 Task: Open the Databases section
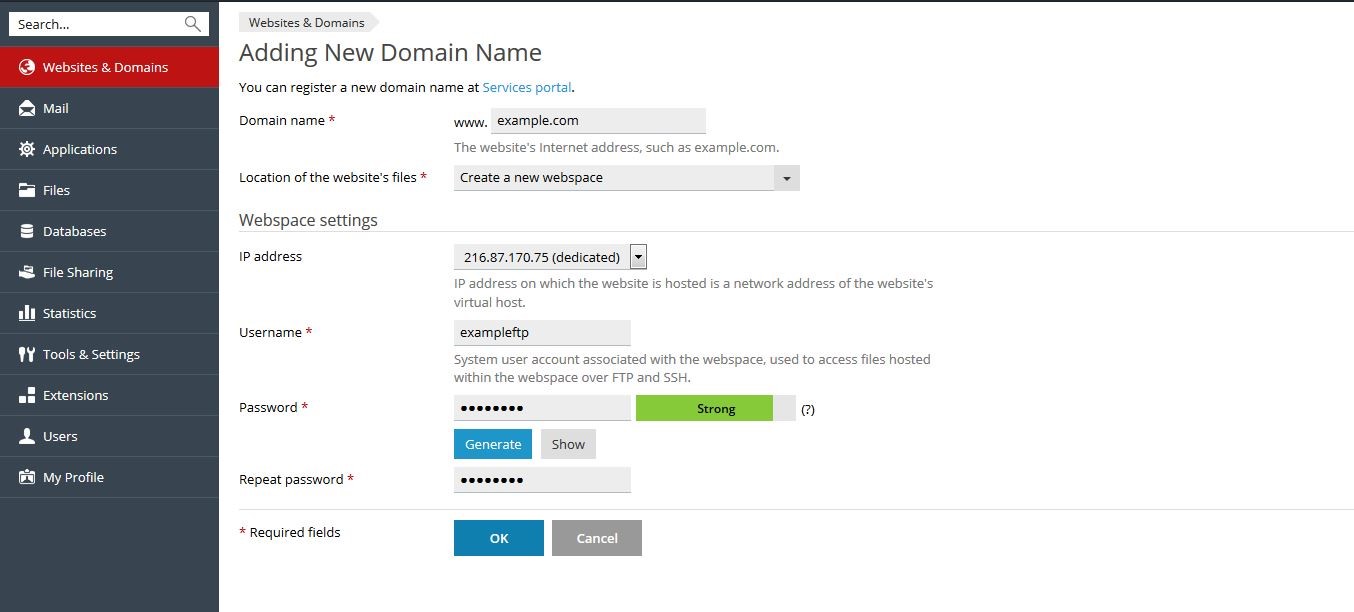coord(109,231)
